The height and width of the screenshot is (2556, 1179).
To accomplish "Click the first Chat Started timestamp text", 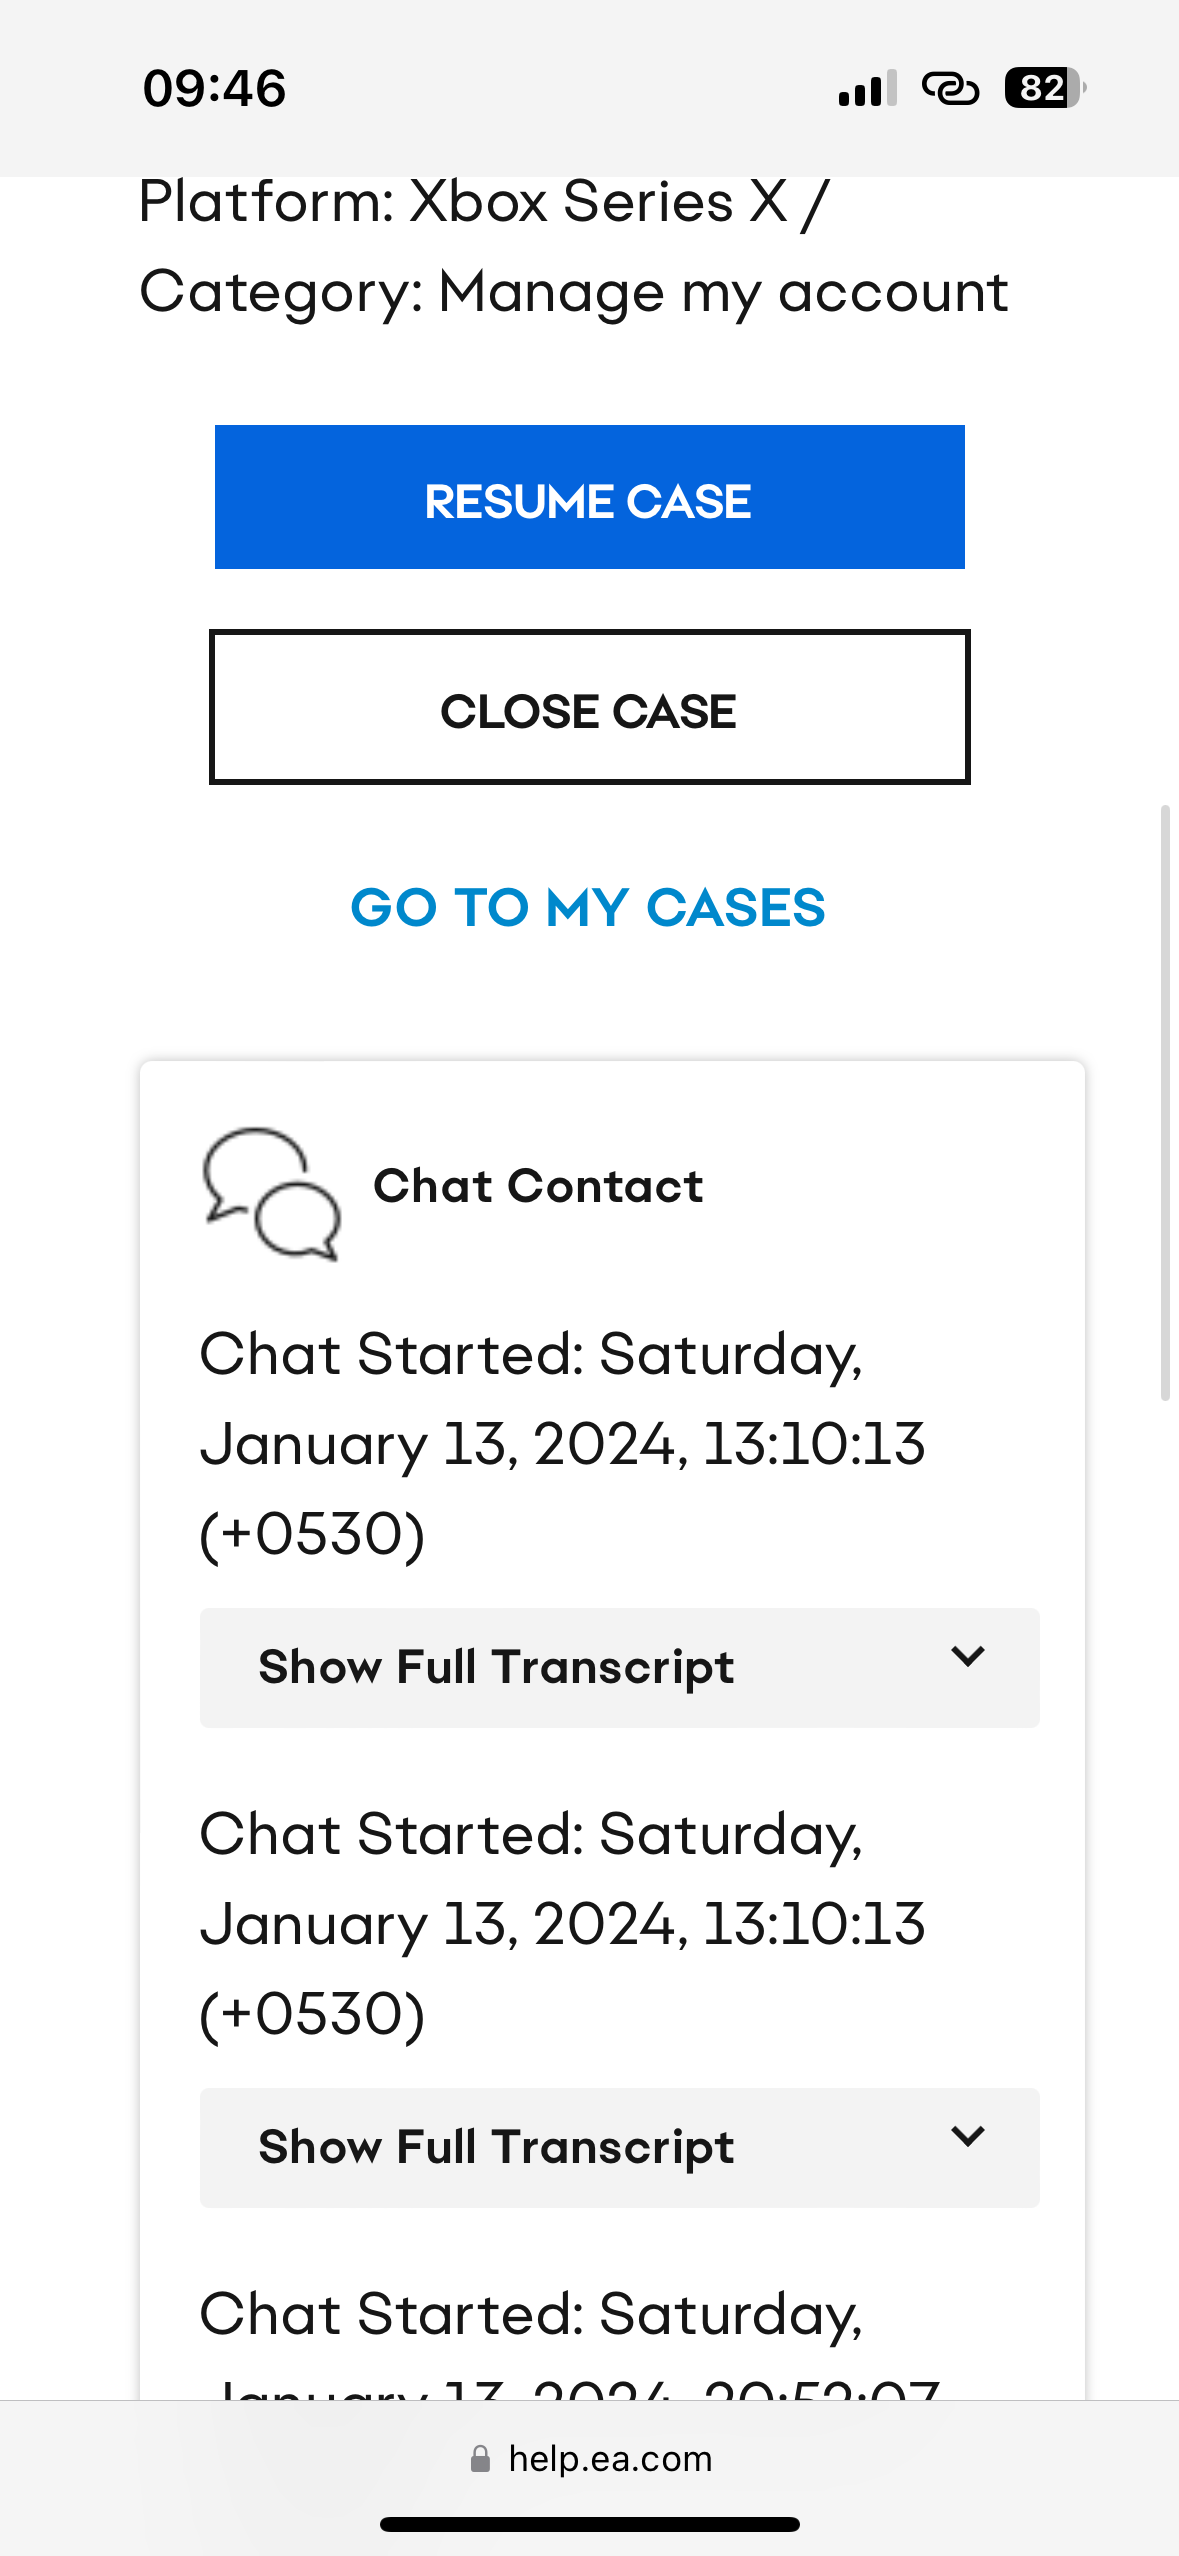I will 562,1443.
